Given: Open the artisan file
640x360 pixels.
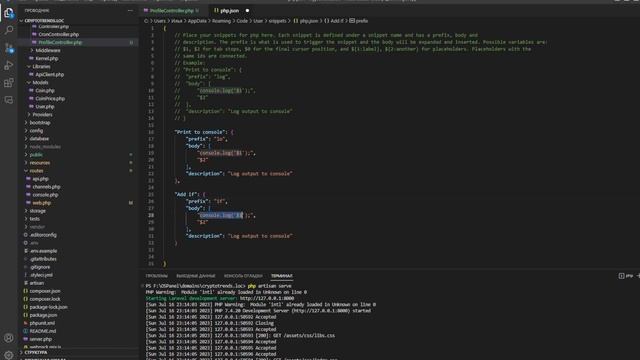Looking at the screenshot, I should (x=36, y=283).
